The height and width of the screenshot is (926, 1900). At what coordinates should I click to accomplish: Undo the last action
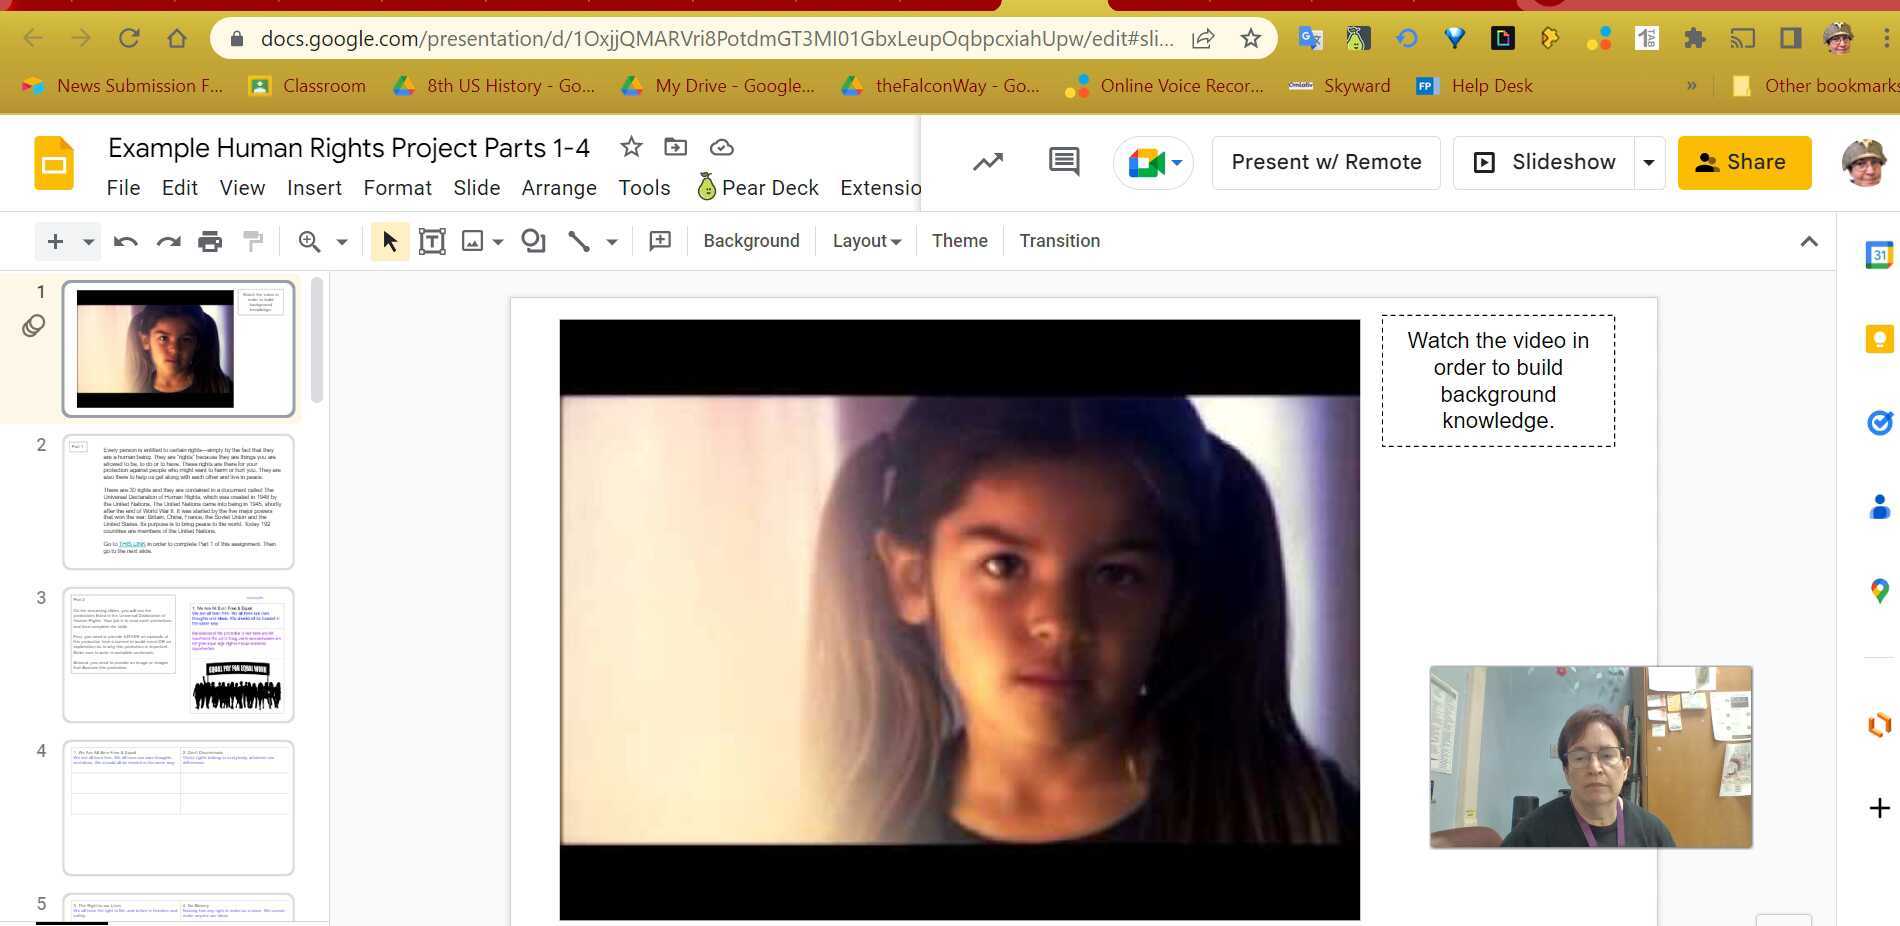click(124, 240)
